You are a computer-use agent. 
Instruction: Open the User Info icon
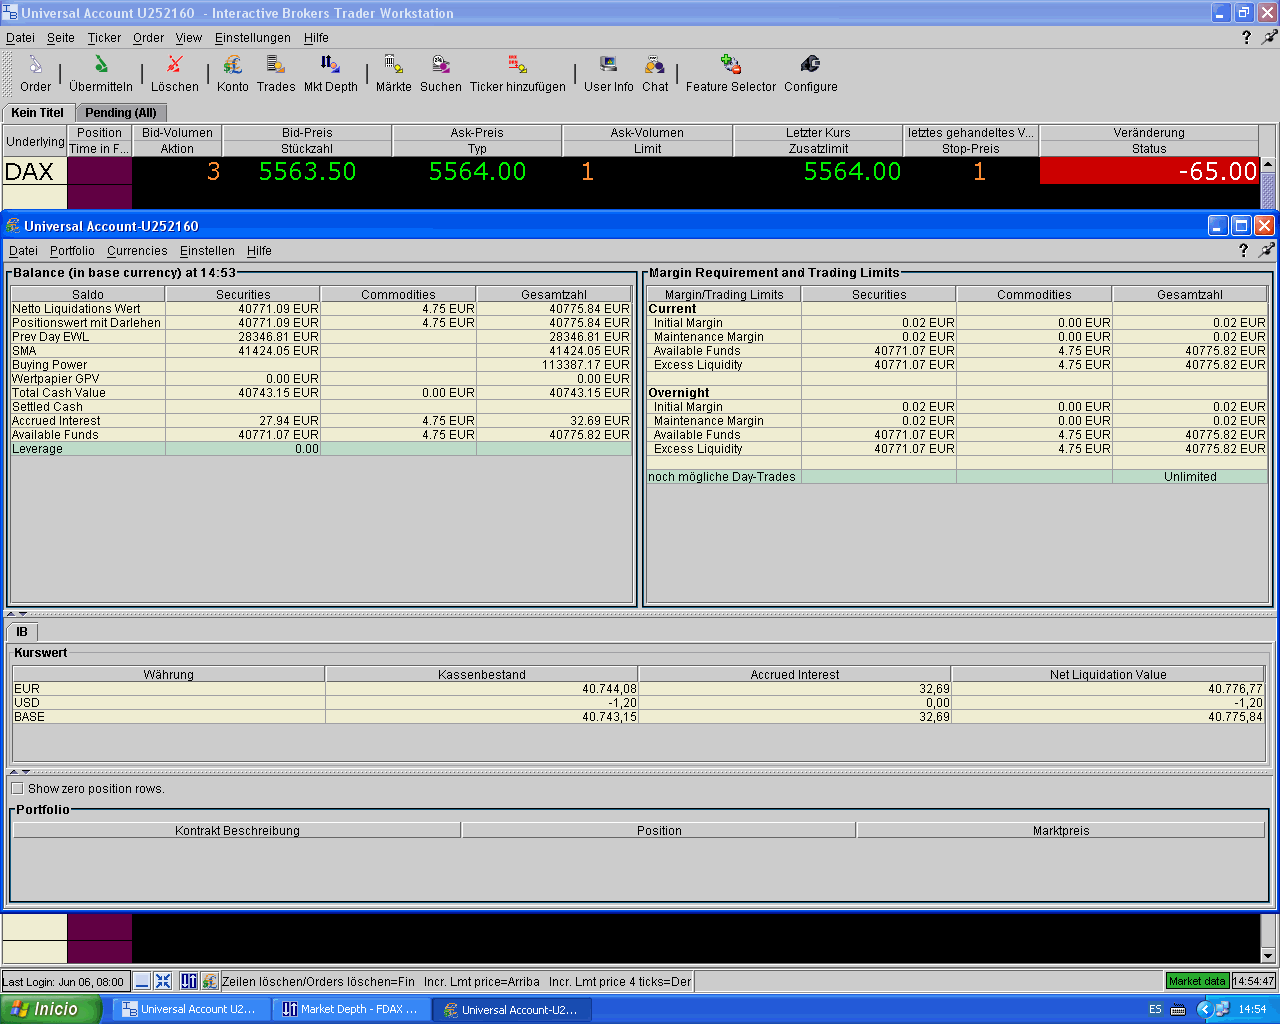[608, 65]
